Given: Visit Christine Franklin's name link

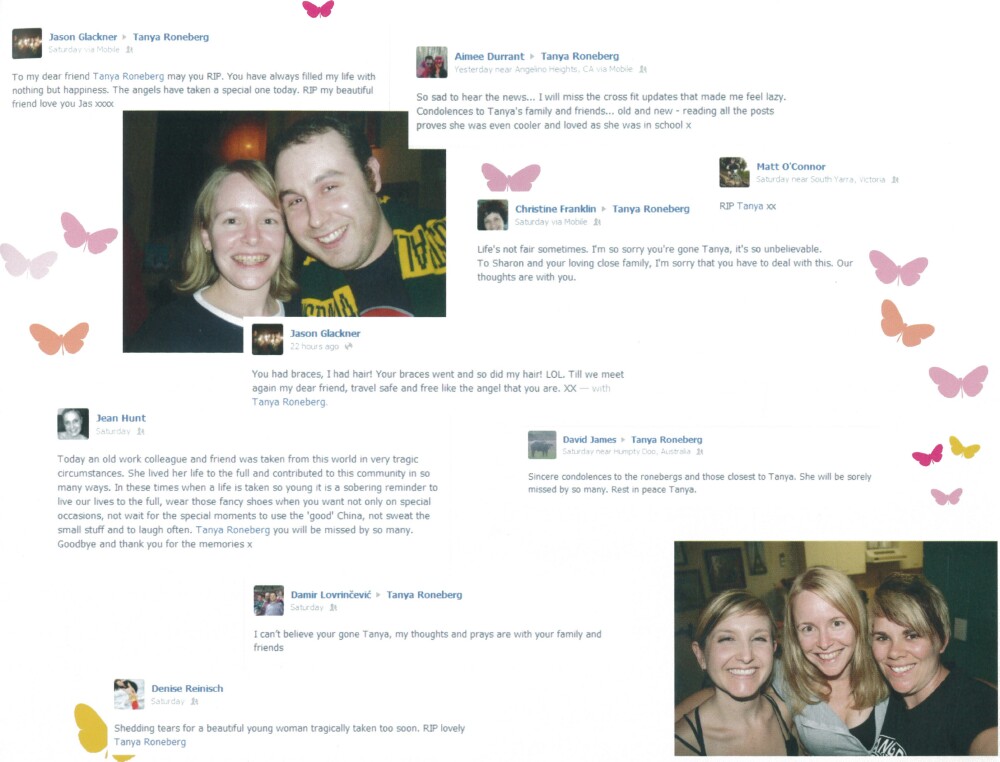Looking at the screenshot, I should [x=555, y=209].
